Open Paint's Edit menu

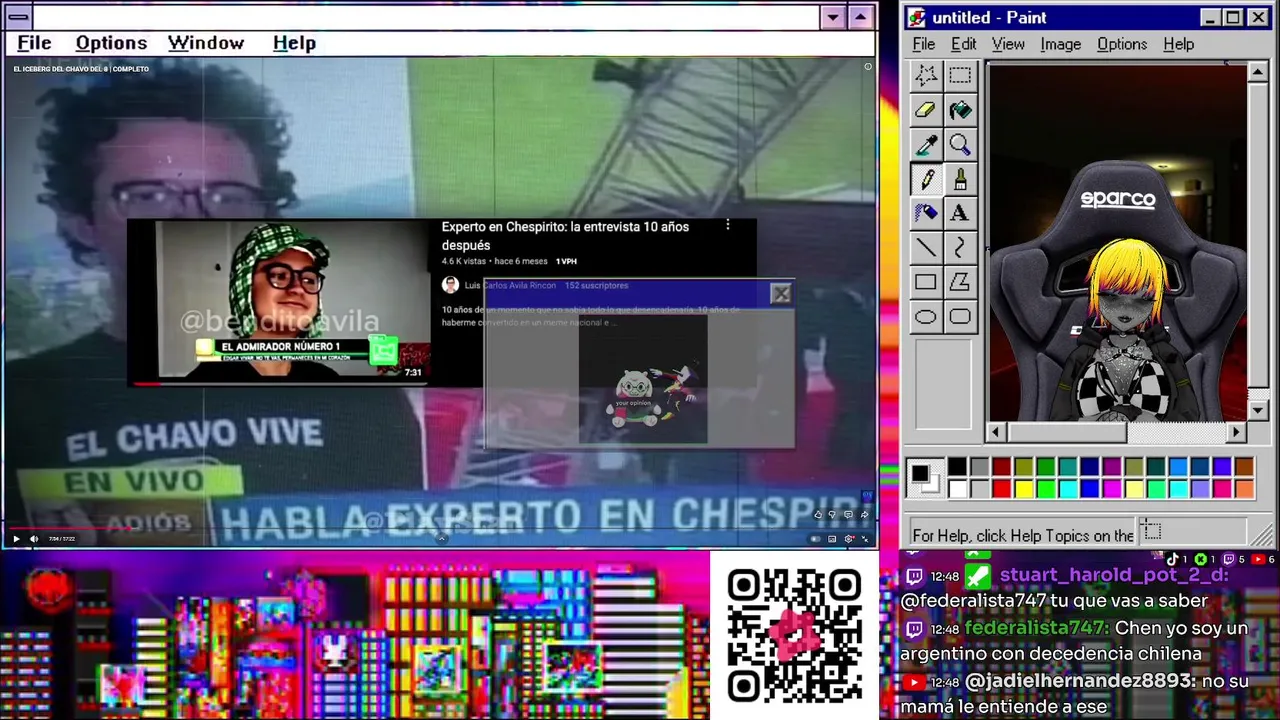(x=963, y=44)
